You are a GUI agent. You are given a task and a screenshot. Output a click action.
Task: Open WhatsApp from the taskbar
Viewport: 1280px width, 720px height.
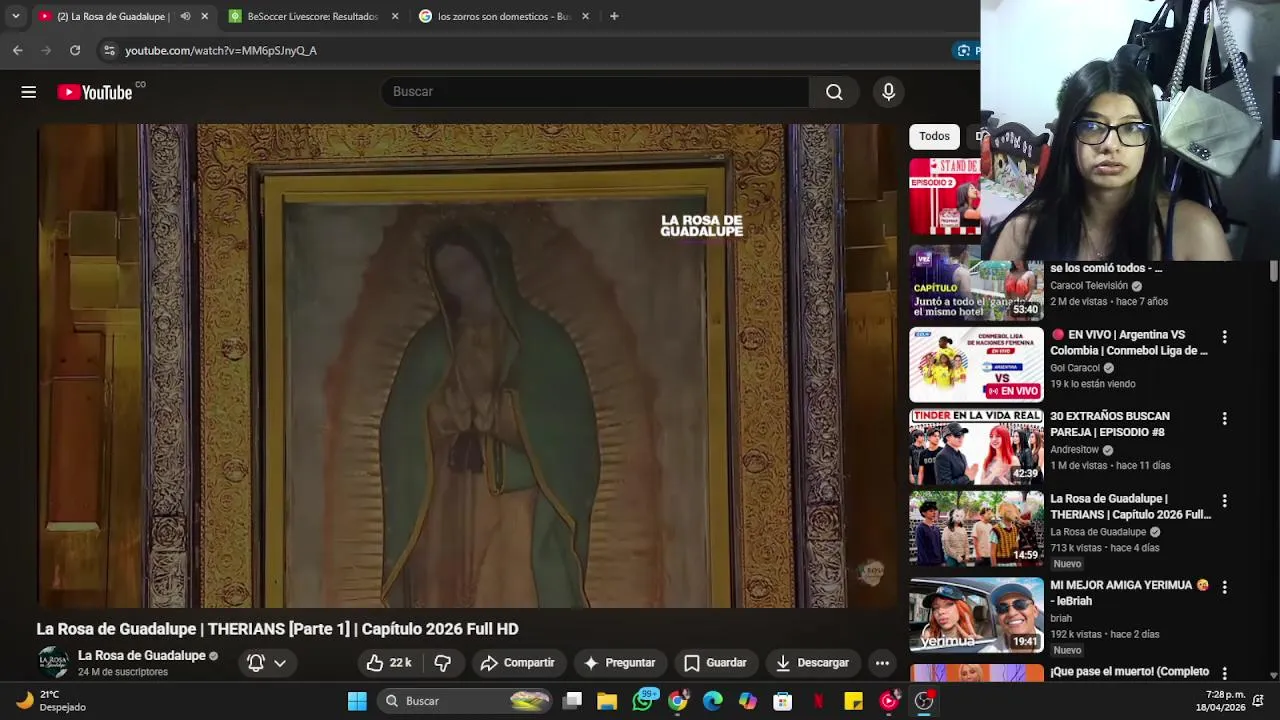643,701
